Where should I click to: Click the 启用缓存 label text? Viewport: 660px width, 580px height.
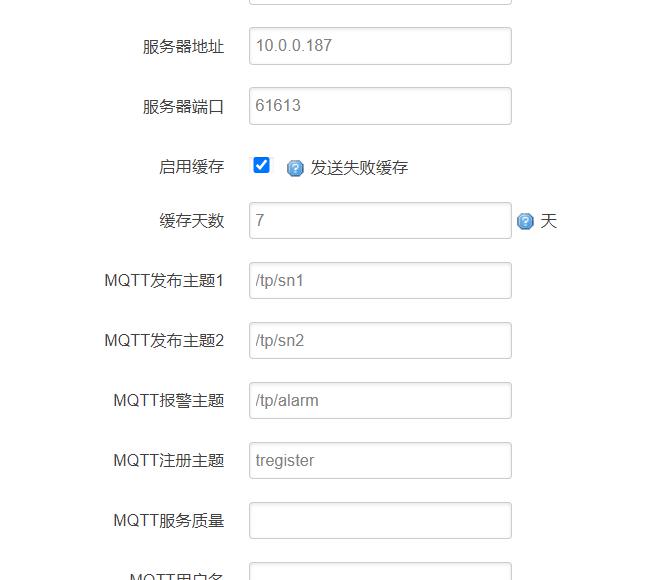click(x=191, y=167)
